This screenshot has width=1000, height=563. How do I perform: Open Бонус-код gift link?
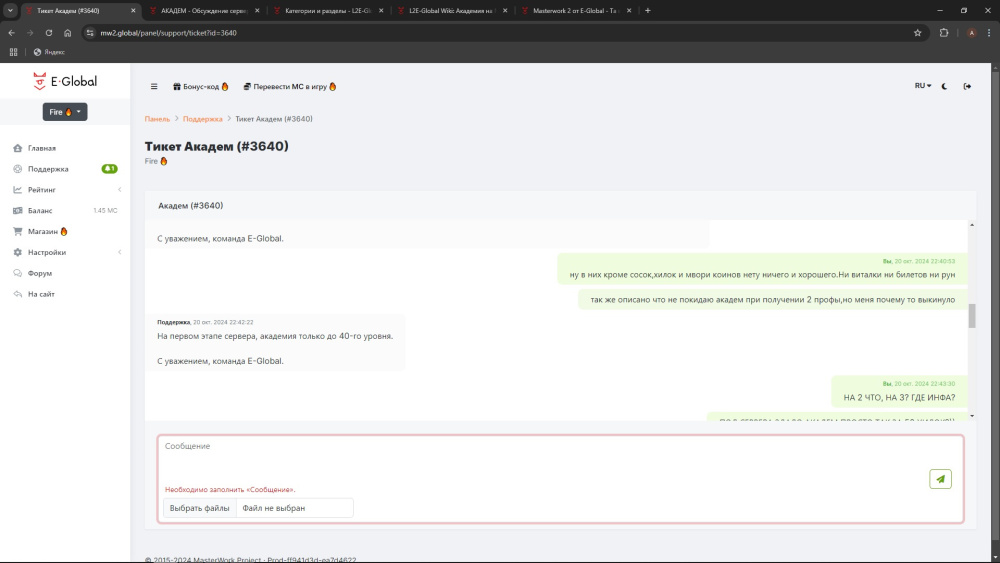click(200, 87)
